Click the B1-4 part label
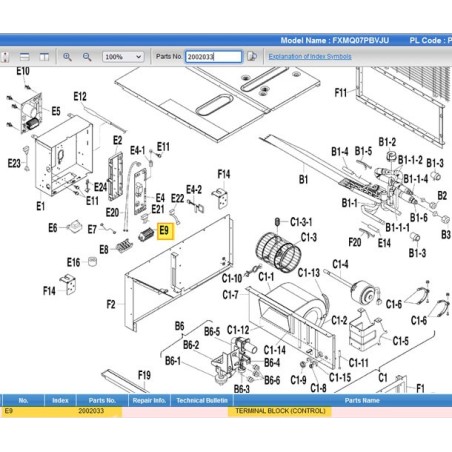 click(340, 152)
